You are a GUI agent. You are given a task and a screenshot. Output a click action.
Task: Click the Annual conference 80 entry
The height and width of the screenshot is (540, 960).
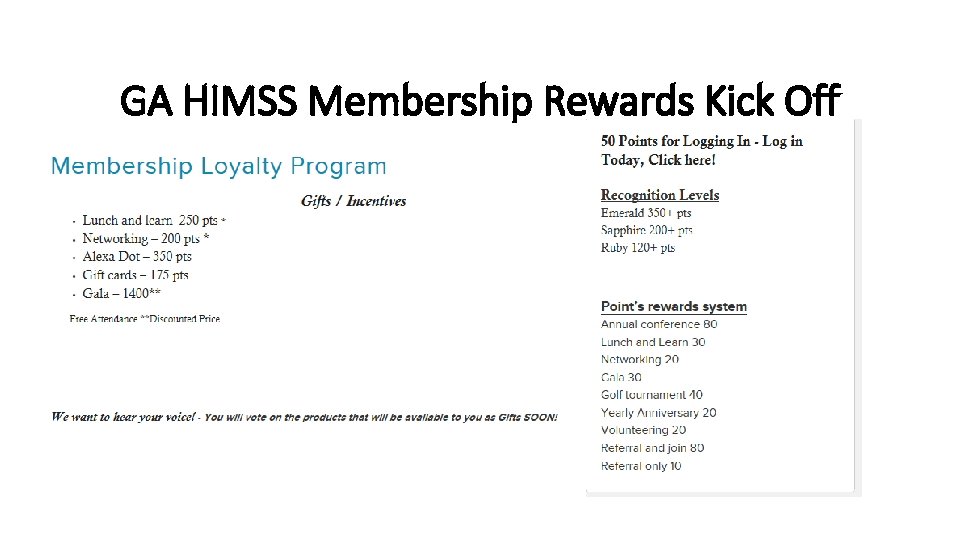pyautogui.click(x=659, y=324)
